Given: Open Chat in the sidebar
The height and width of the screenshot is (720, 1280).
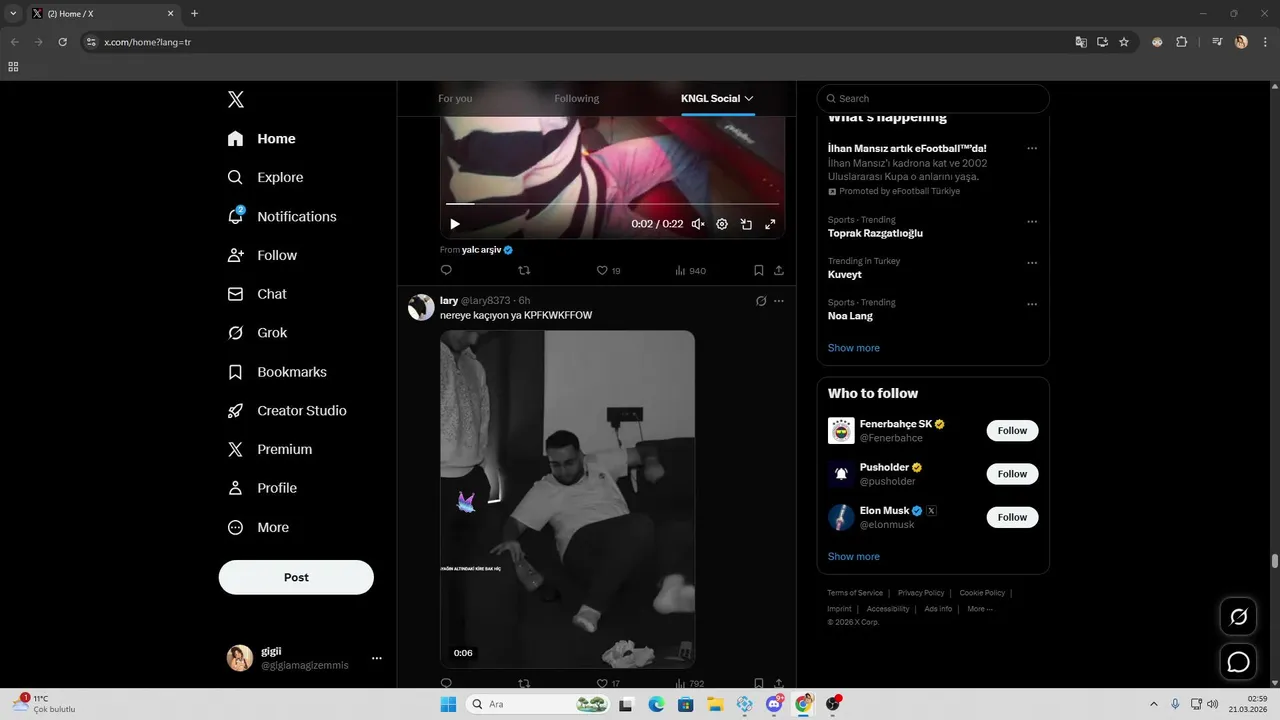Looking at the screenshot, I should [x=257, y=294].
